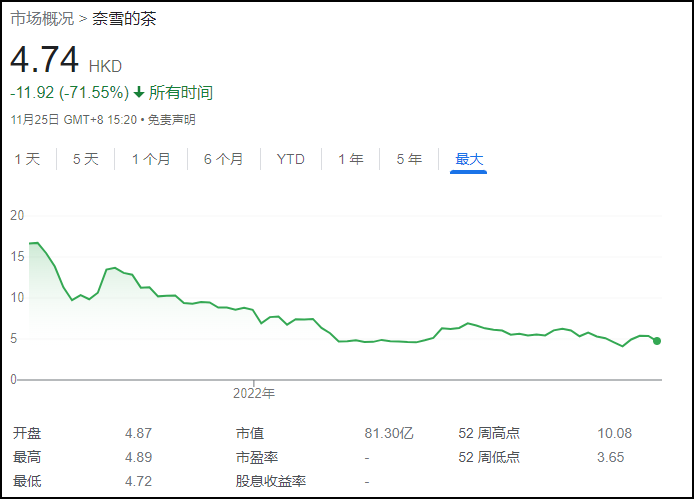Select the 最大 range tab

469,159
